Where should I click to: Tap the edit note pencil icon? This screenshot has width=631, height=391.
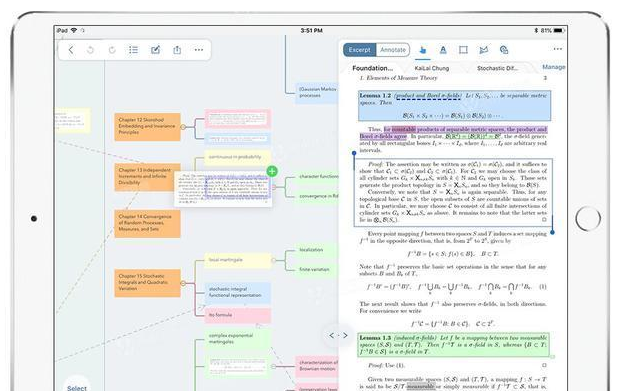(x=155, y=50)
